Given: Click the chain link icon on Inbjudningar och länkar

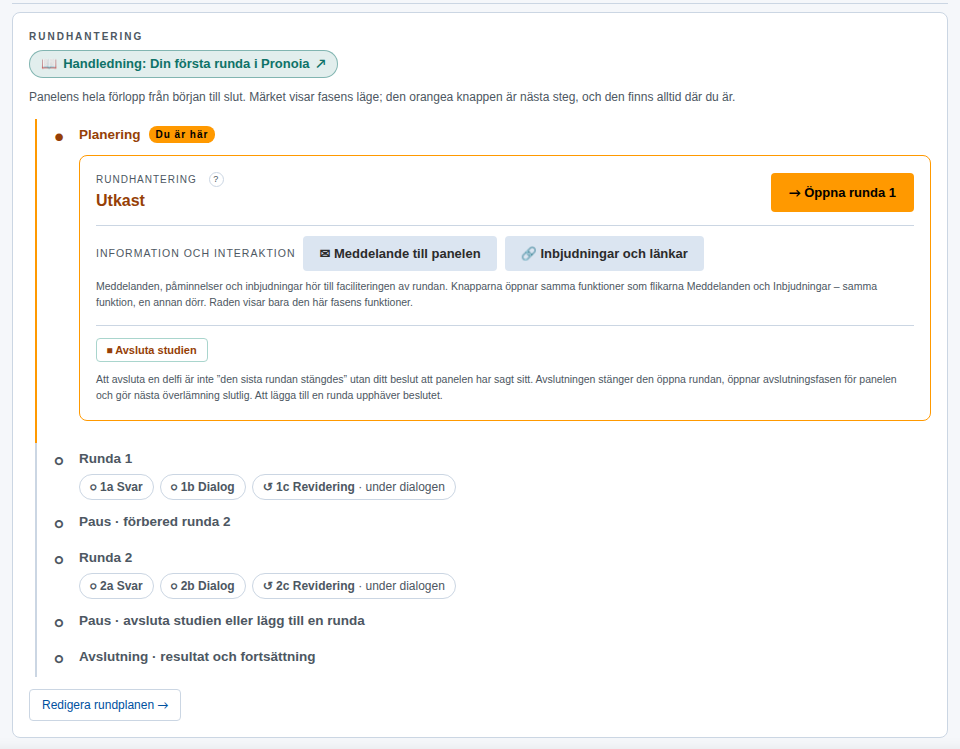Looking at the screenshot, I should click(528, 254).
